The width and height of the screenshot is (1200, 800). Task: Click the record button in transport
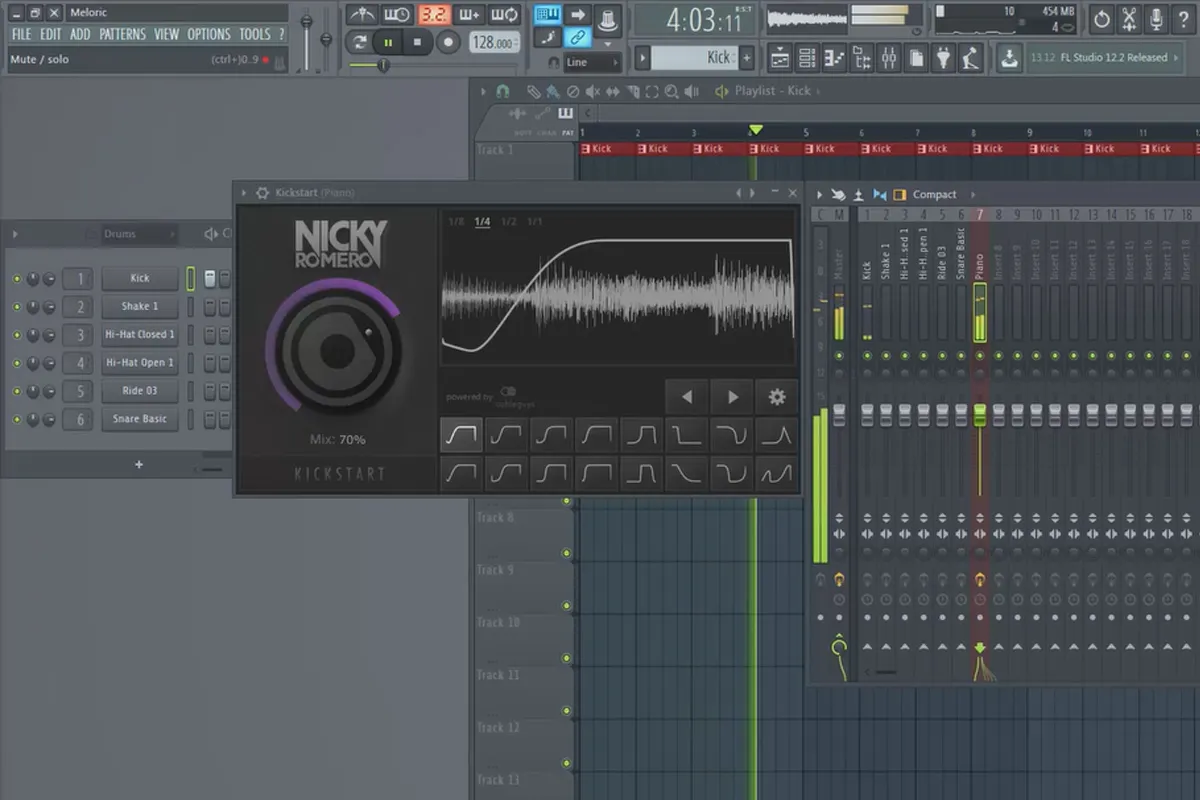point(447,42)
